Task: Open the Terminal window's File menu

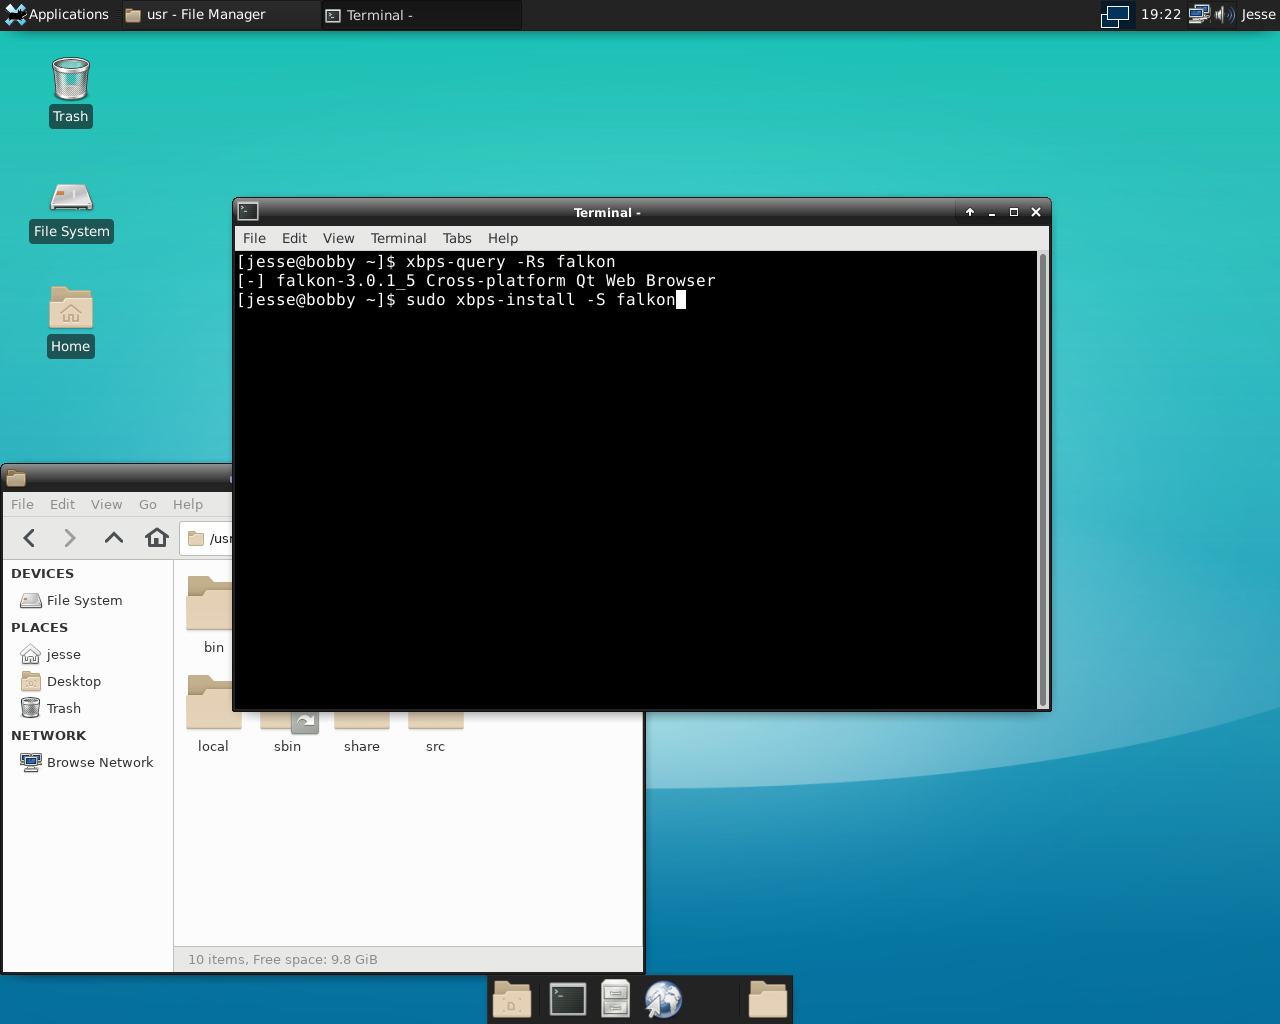Action: (x=254, y=238)
